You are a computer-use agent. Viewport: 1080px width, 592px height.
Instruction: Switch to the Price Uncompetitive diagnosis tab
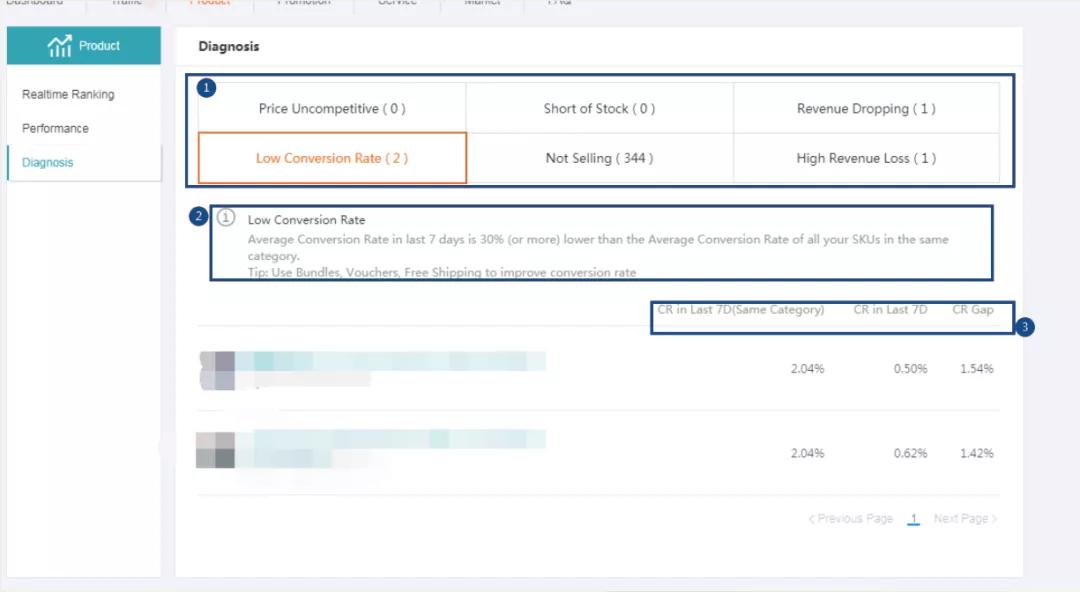tap(332, 109)
